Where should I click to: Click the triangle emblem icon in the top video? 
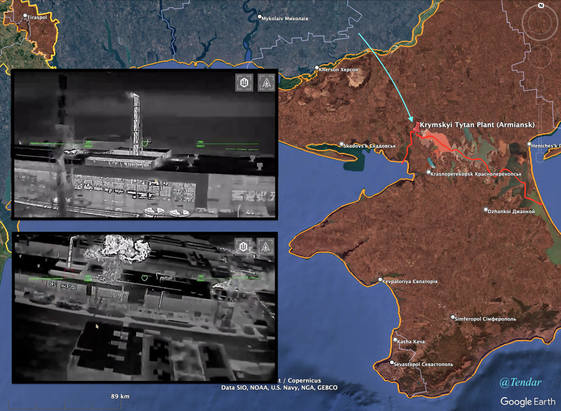pyautogui.click(x=267, y=83)
